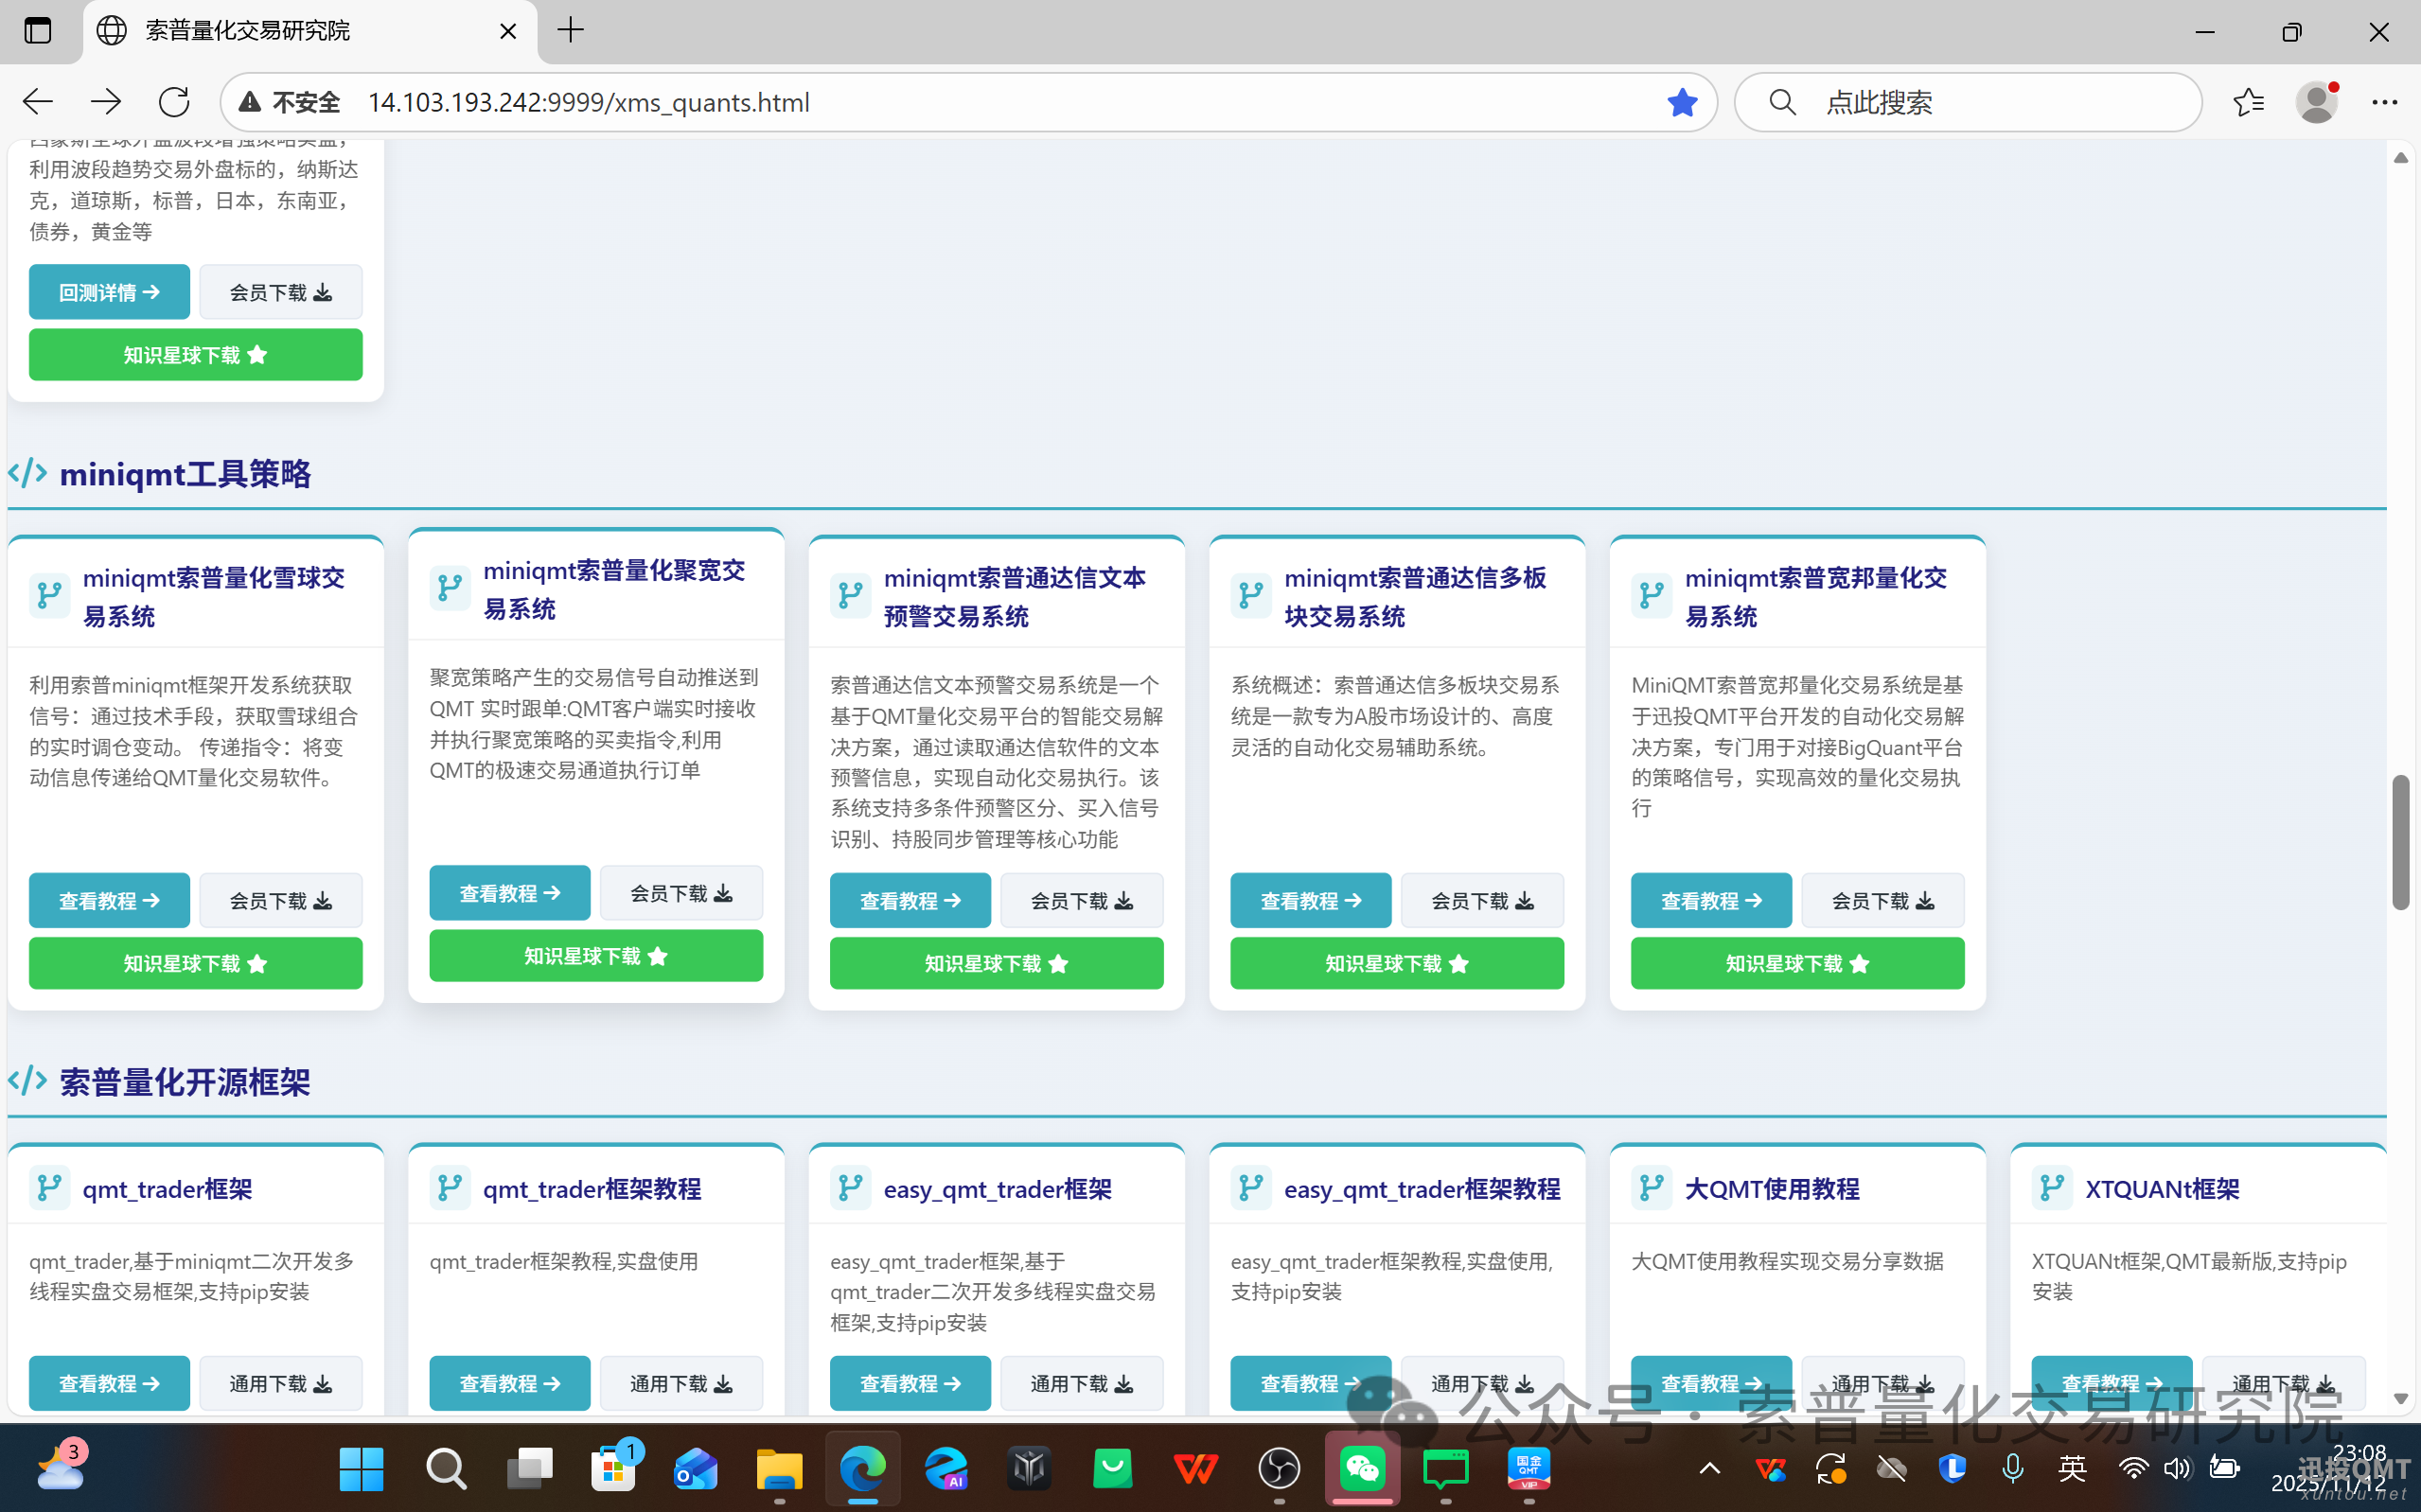Open the Favorites list in the toolbar
Screen dimensions: 2421x1512
2250,101
